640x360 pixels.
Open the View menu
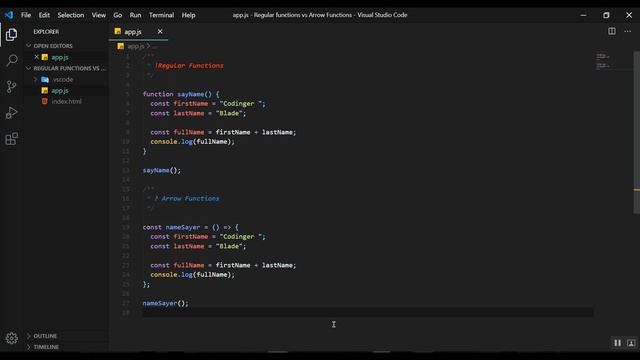click(x=98, y=15)
